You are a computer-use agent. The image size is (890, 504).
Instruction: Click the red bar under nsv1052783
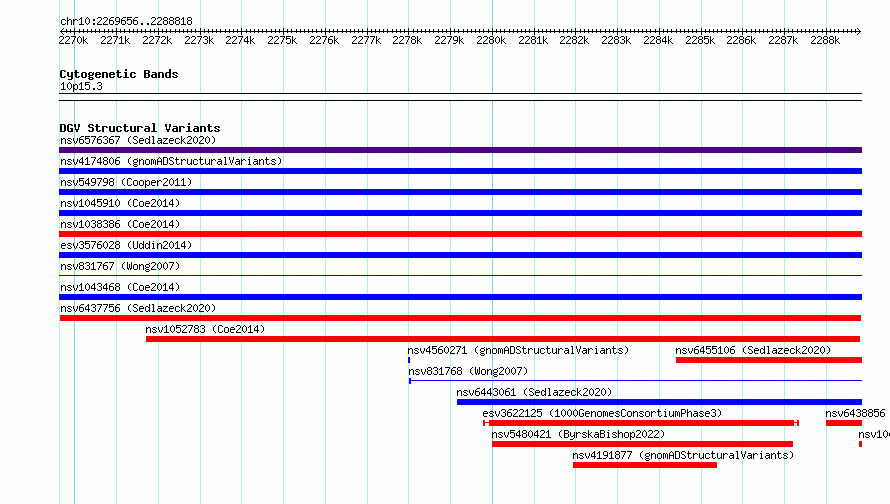point(503,339)
